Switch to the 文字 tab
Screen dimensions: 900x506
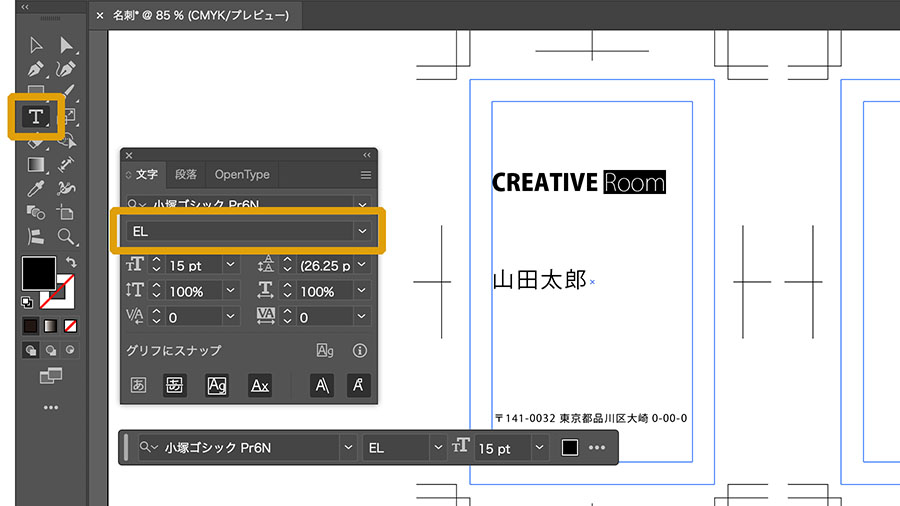click(146, 174)
